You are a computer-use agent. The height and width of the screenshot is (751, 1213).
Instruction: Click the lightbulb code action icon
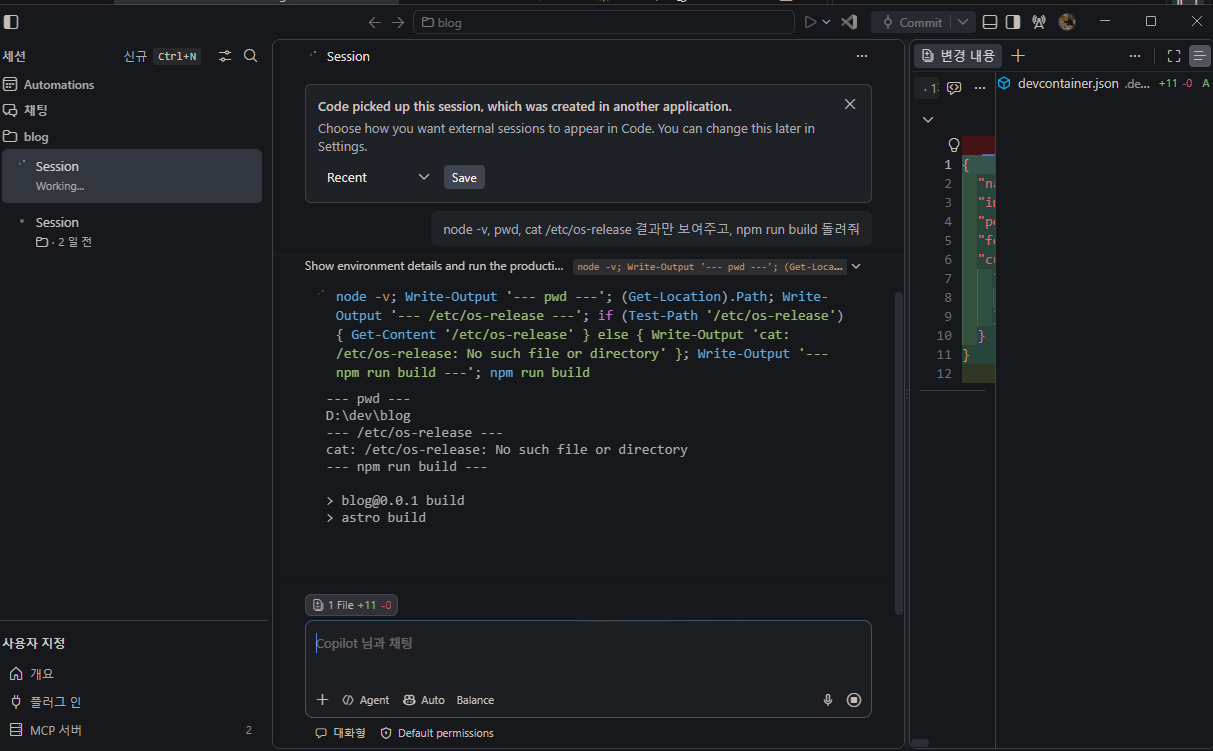(x=954, y=145)
